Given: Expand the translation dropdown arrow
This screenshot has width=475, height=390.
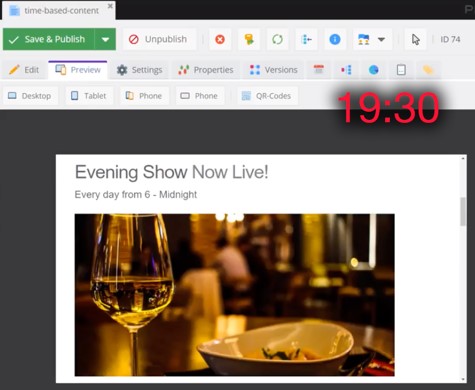Looking at the screenshot, I should coord(382,39).
